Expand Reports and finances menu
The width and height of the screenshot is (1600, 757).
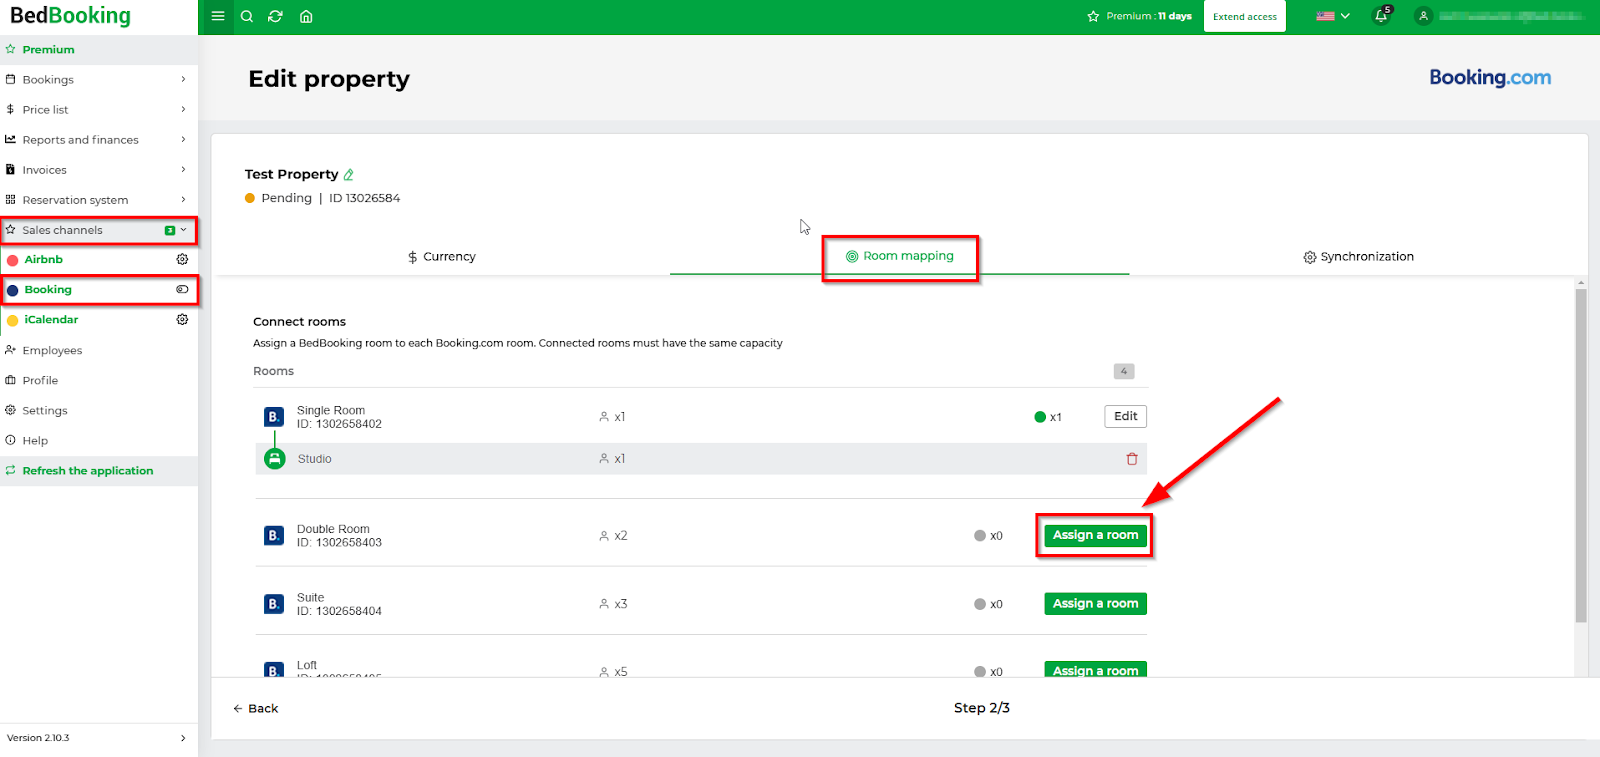99,140
